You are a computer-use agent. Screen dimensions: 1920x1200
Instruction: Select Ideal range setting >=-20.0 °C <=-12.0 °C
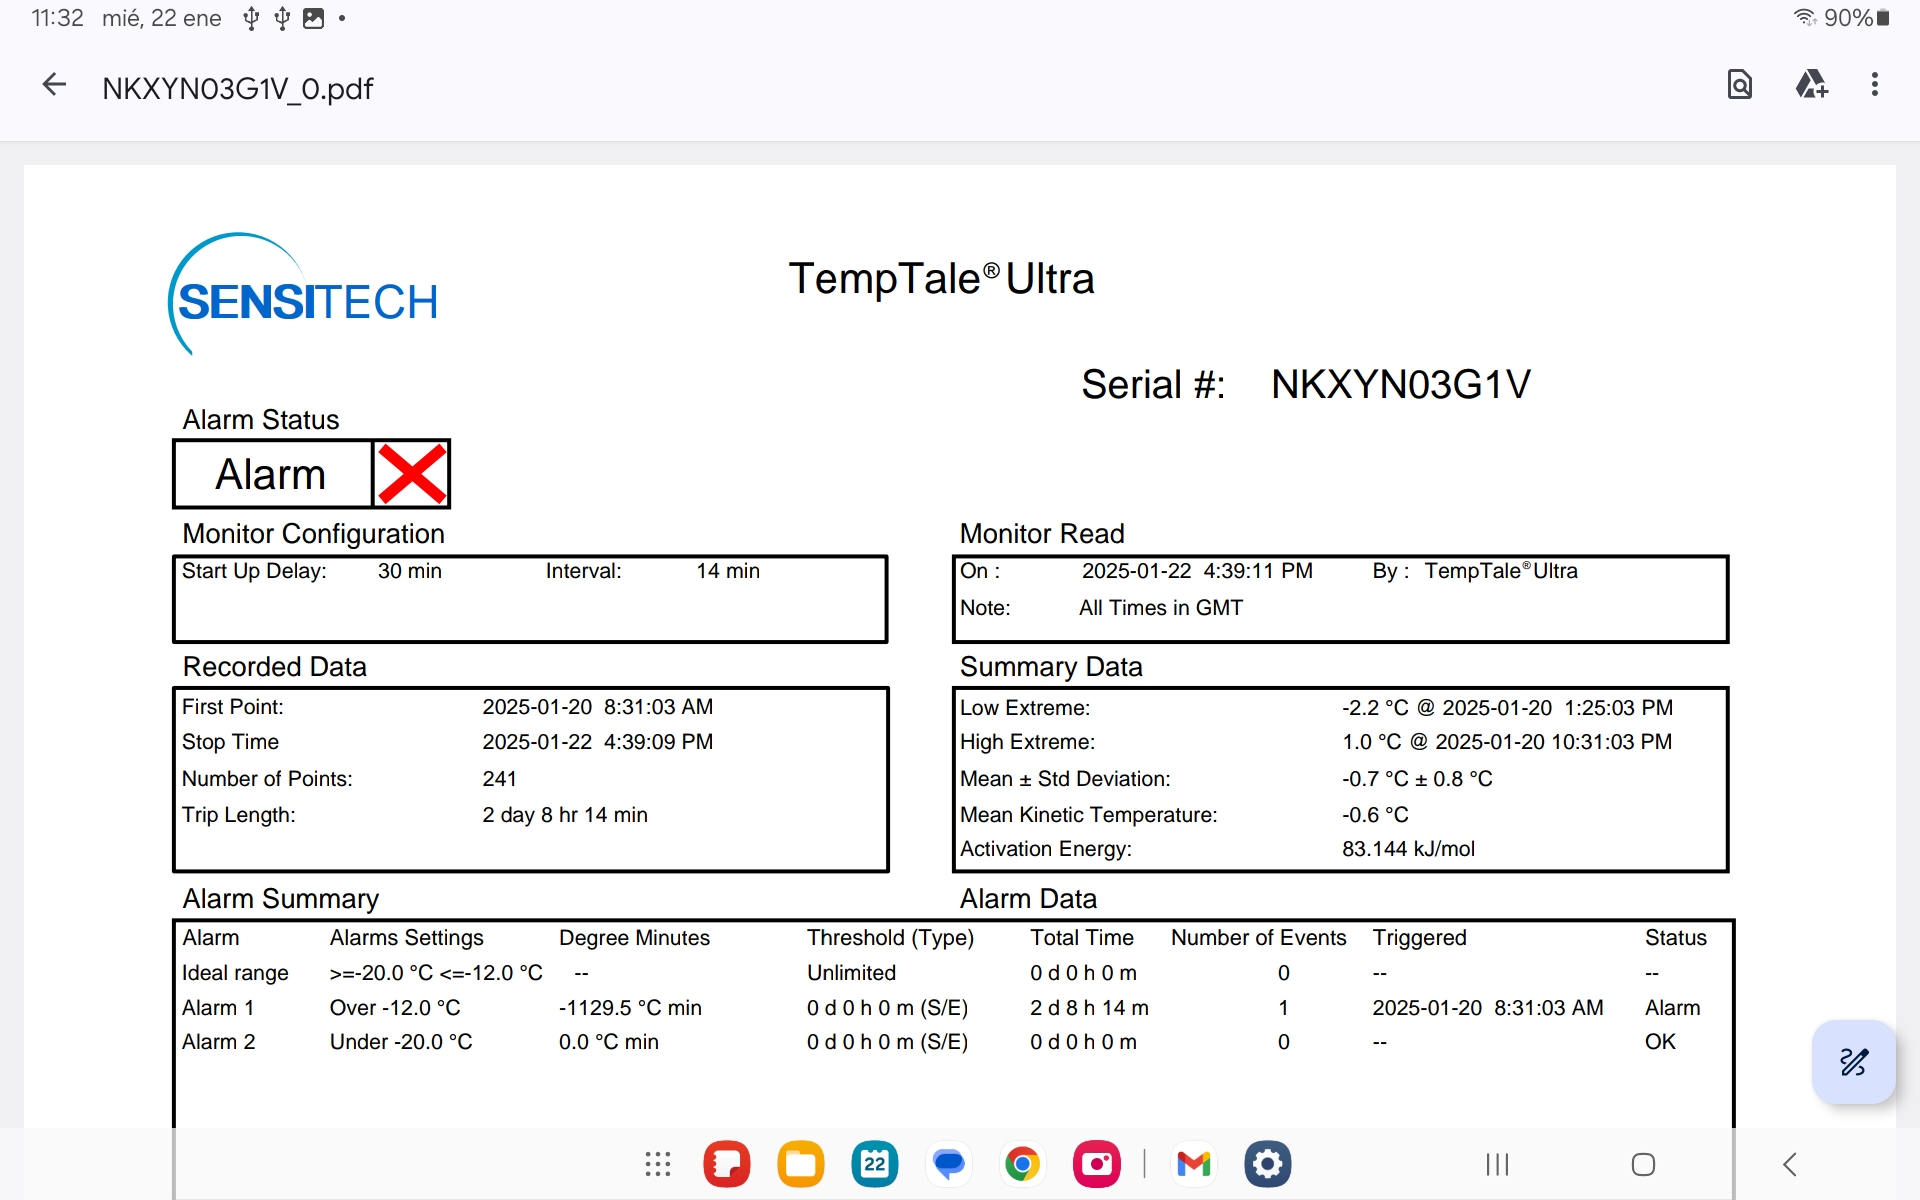click(436, 973)
